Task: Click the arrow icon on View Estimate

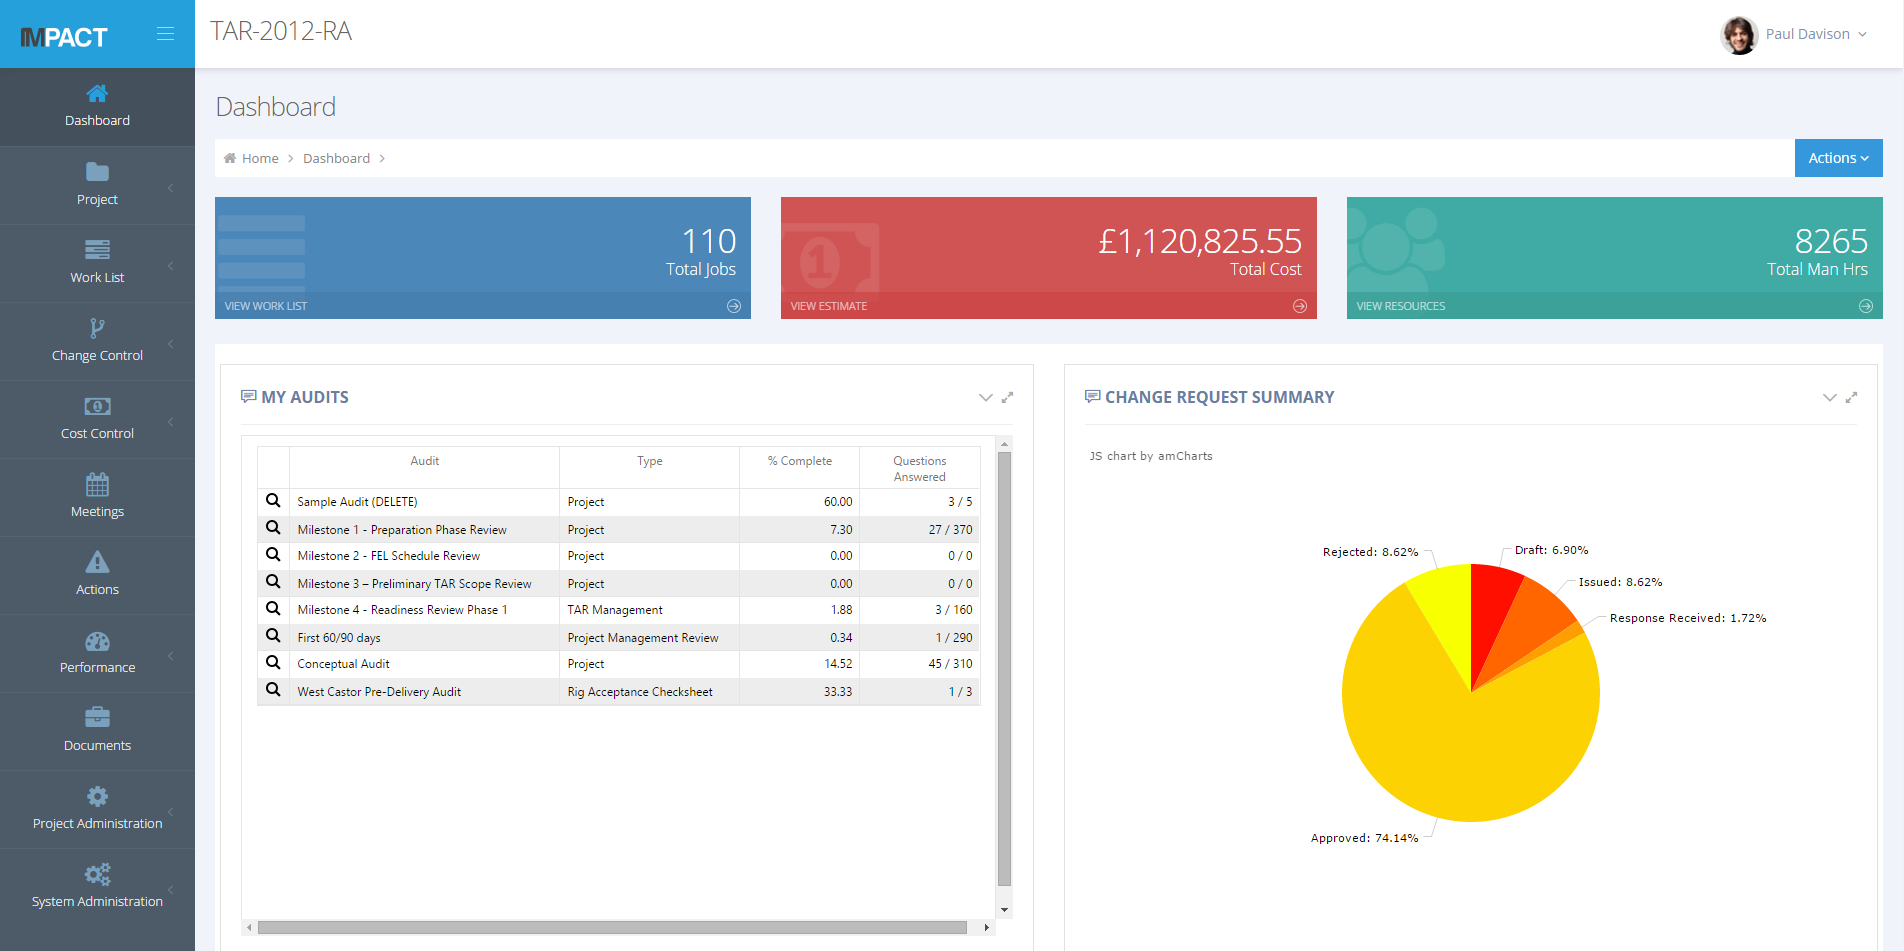Action: click(1300, 306)
